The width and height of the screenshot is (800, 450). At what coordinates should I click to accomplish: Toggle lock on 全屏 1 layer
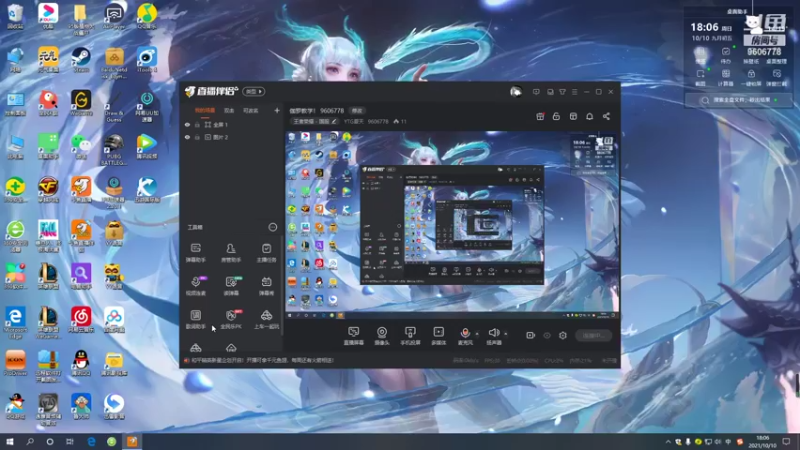point(197,124)
